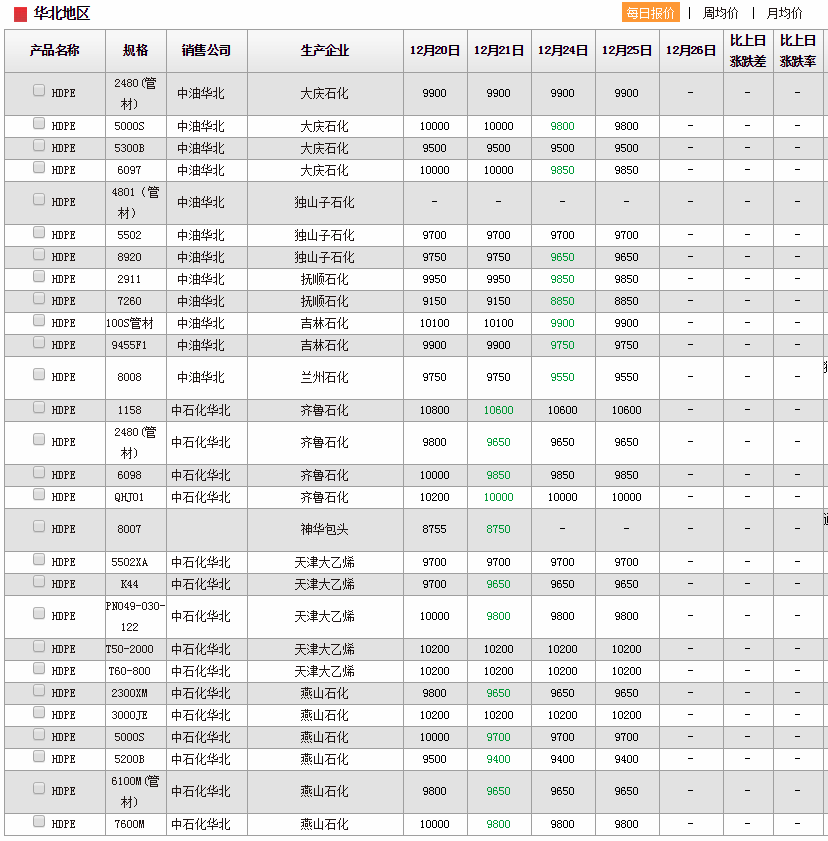Click the 比上日涨跌差 column header
The image size is (828, 841).
coord(748,51)
